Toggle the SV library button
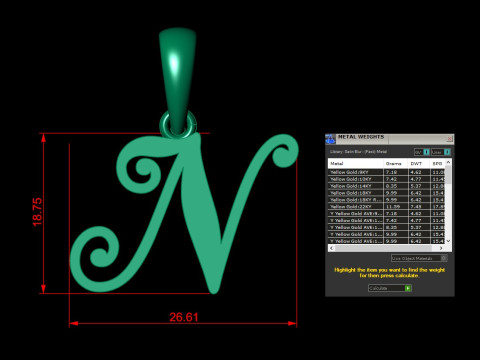The image size is (480, 360). pos(422,152)
